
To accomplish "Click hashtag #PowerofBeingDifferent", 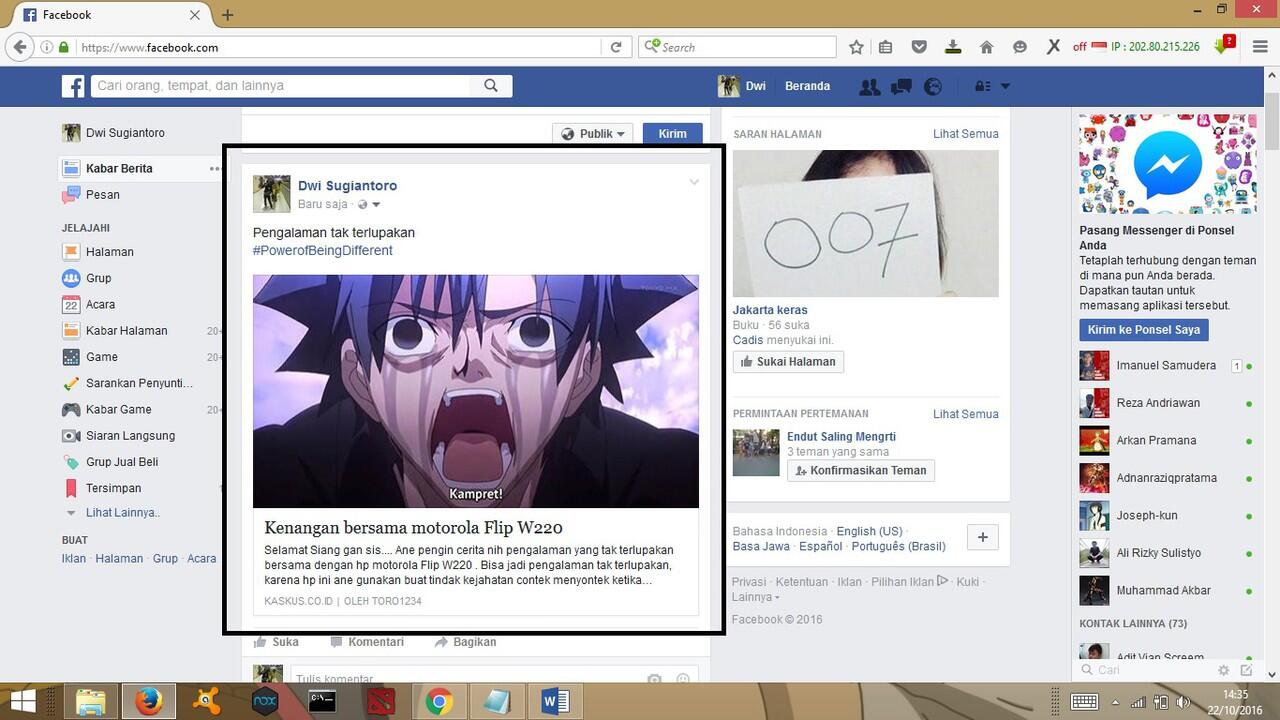I will point(322,251).
